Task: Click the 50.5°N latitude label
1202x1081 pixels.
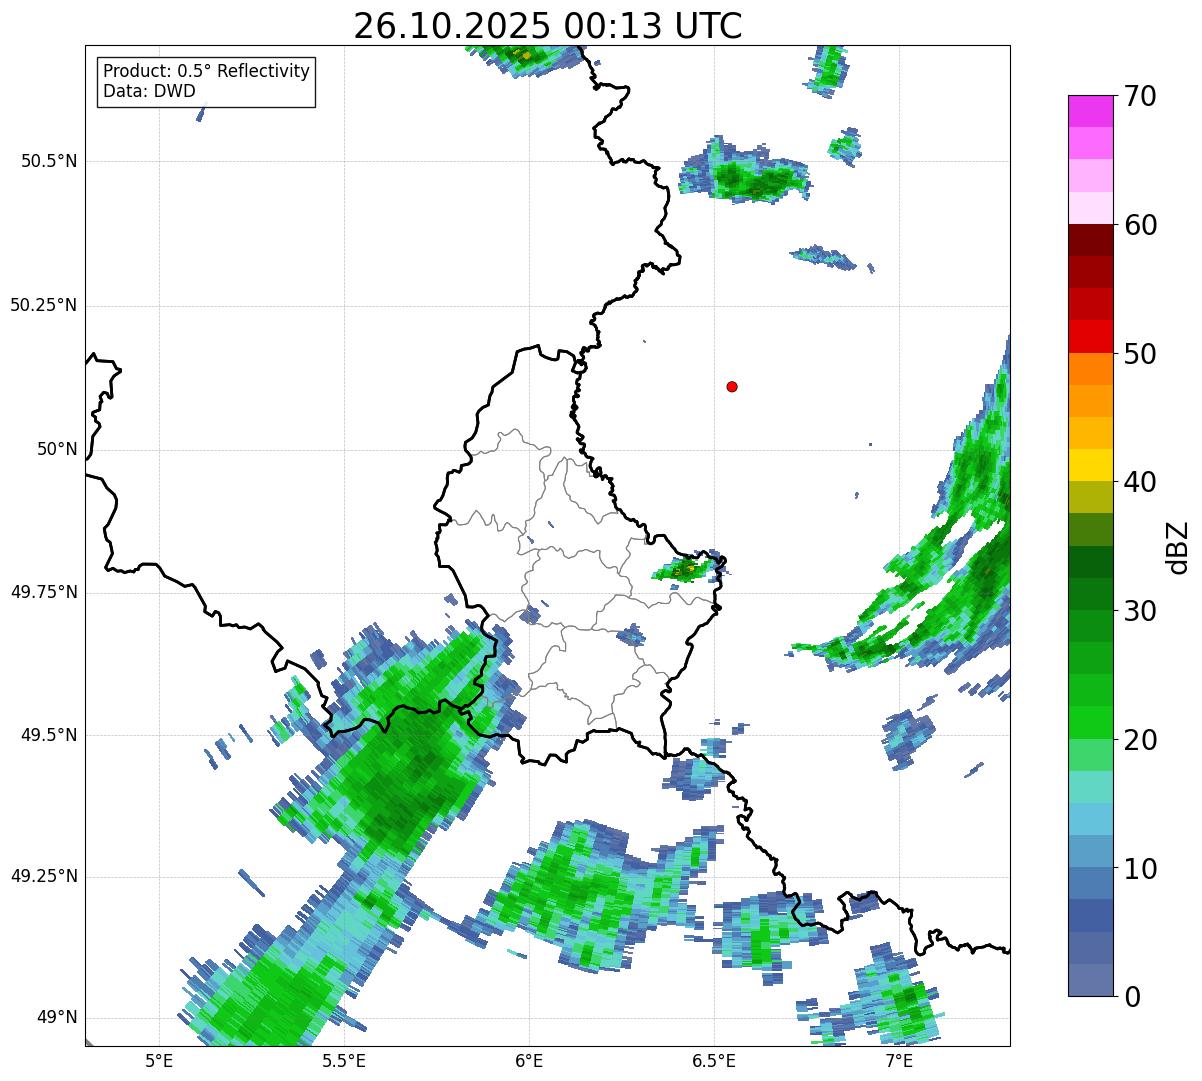Action: click(49, 161)
